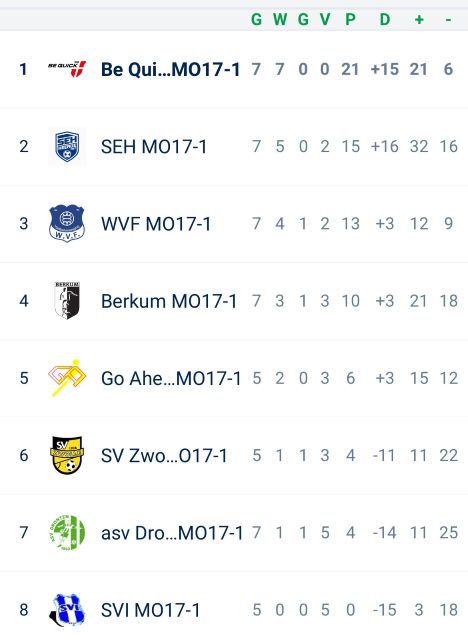The height and width of the screenshot is (644, 468).
Task: Click the plus goals-for column header
Action: (x=419, y=19)
